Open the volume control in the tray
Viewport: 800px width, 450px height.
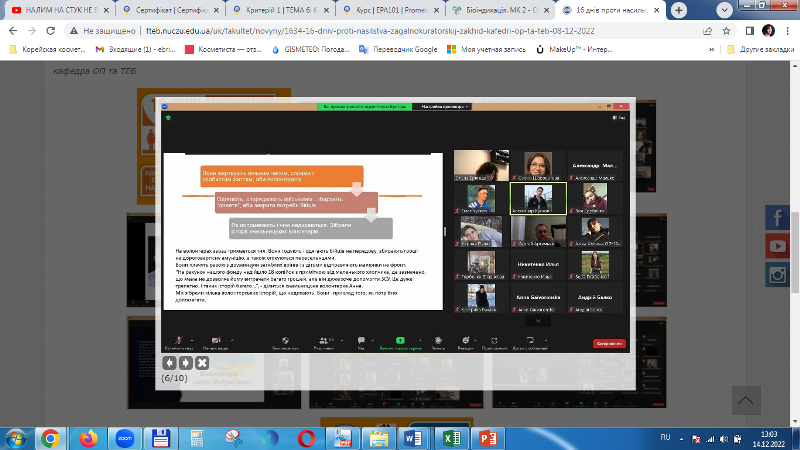[x=724, y=439]
